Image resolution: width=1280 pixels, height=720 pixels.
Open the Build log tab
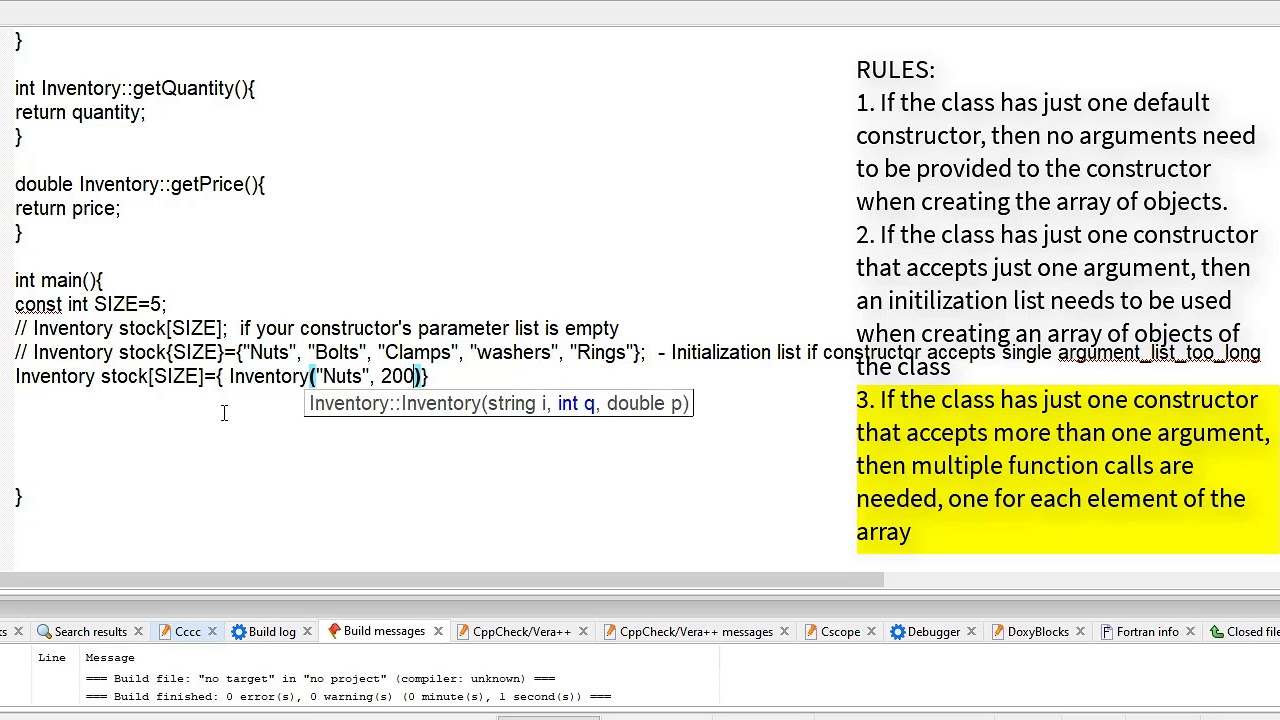(x=271, y=632)
